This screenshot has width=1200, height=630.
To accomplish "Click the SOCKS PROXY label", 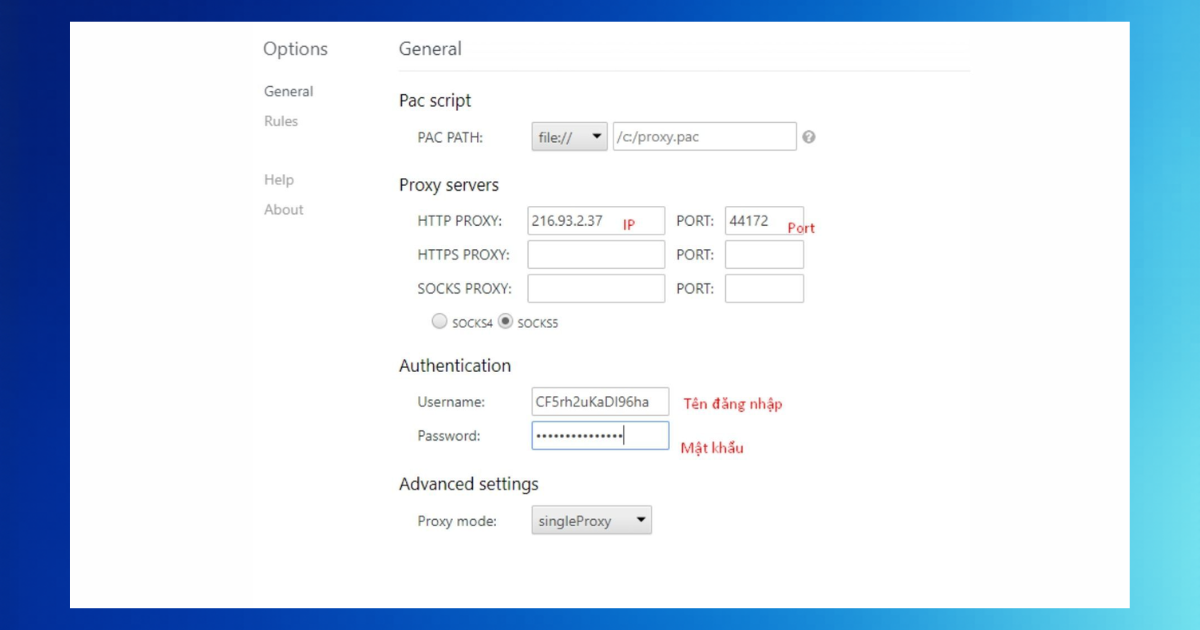I will [465, 289].
